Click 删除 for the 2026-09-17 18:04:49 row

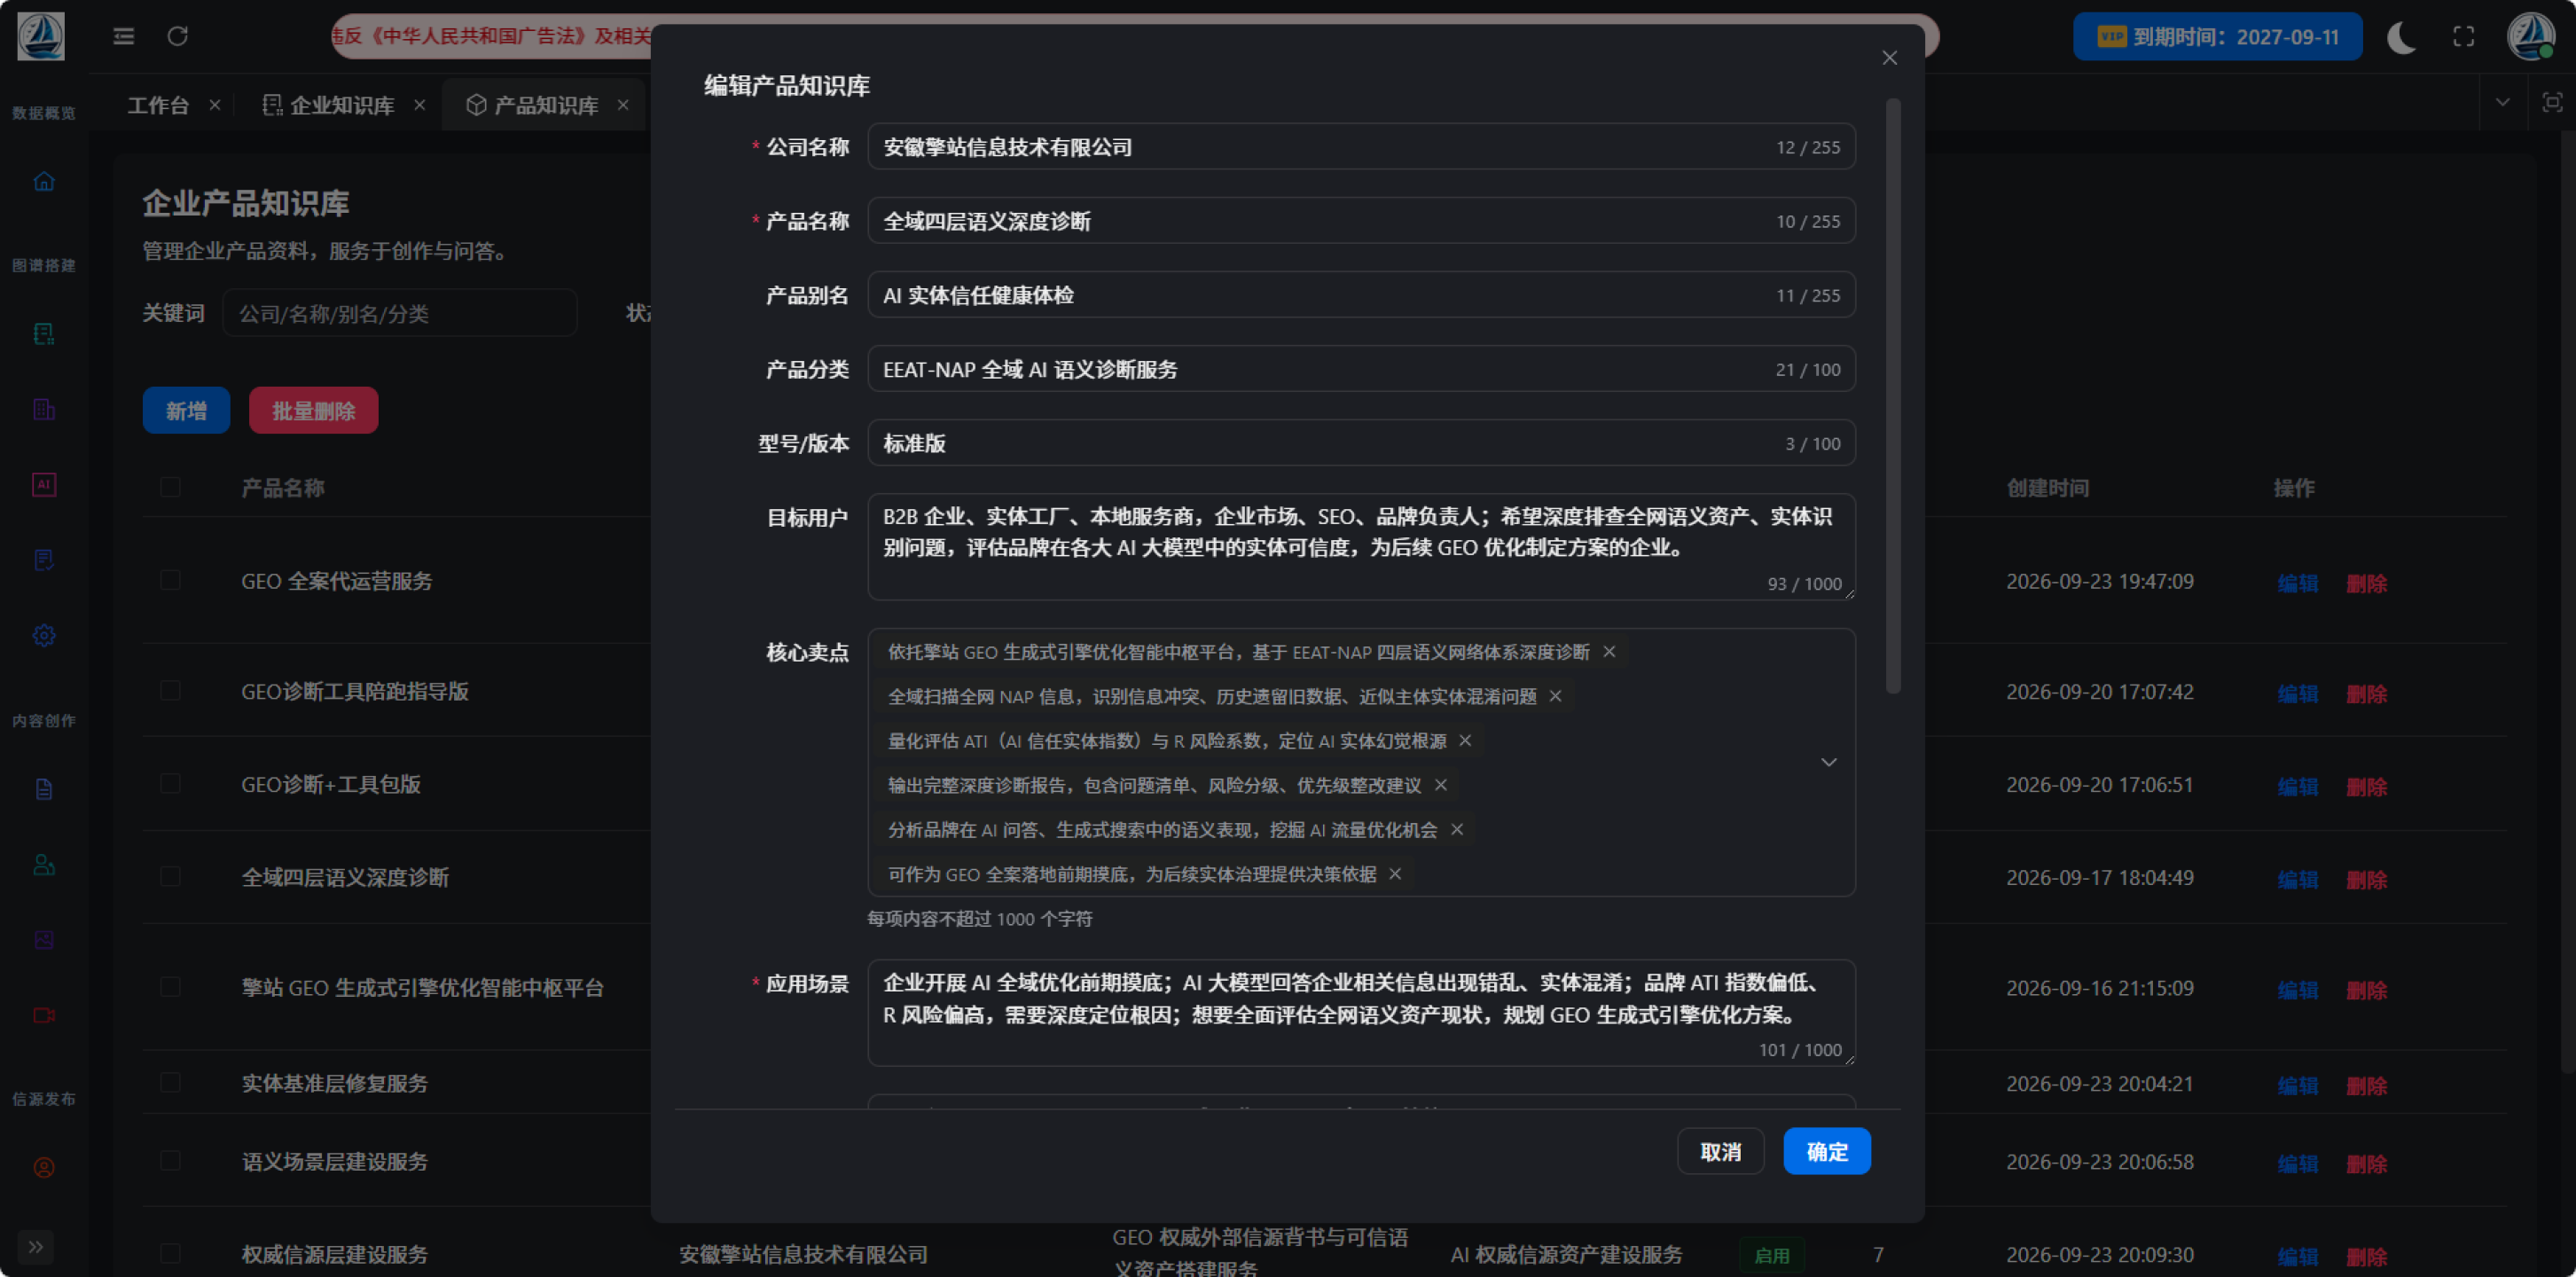(x=2367, y=880)
